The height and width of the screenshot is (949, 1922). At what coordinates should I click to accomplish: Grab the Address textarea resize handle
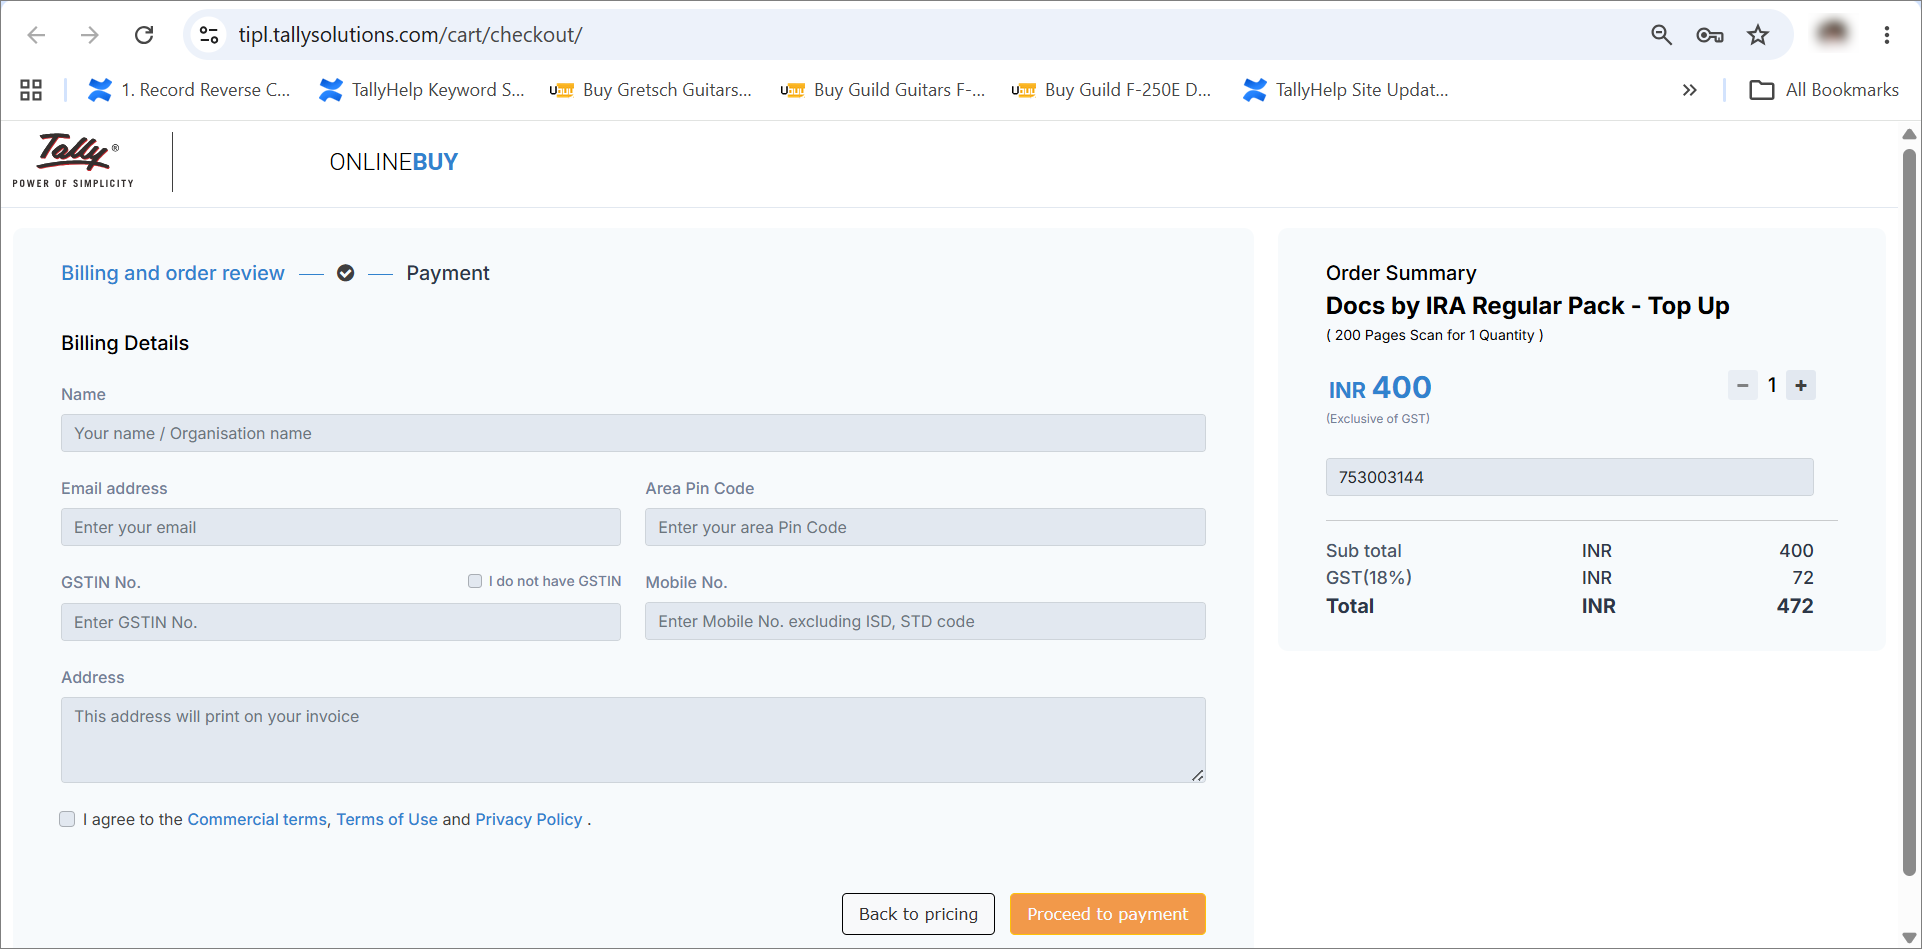[1198, 775]
